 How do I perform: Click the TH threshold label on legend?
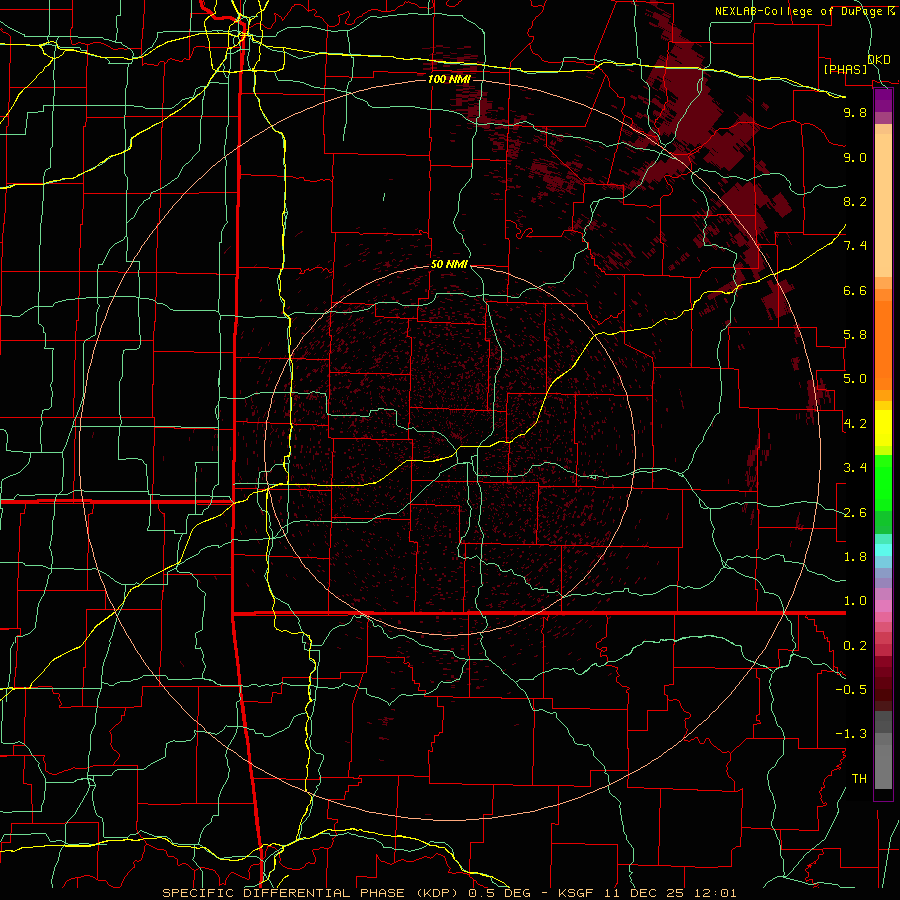[859, 779]
